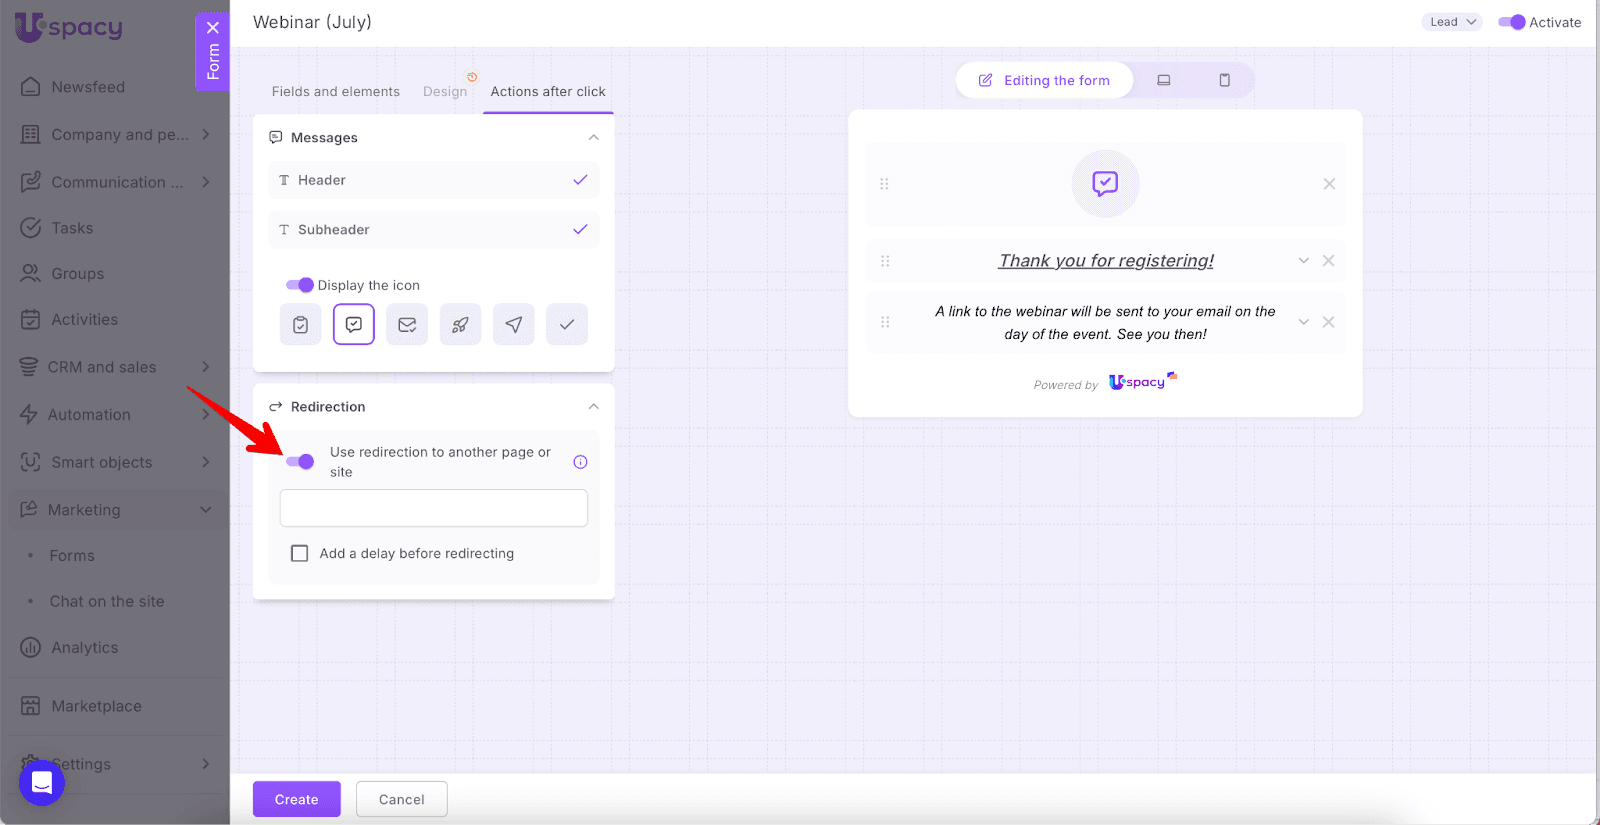Image resolution: width=1600 pixels, height=825 pixels.
Task: Click the redirection URL input field
Action: coord(433,508)
